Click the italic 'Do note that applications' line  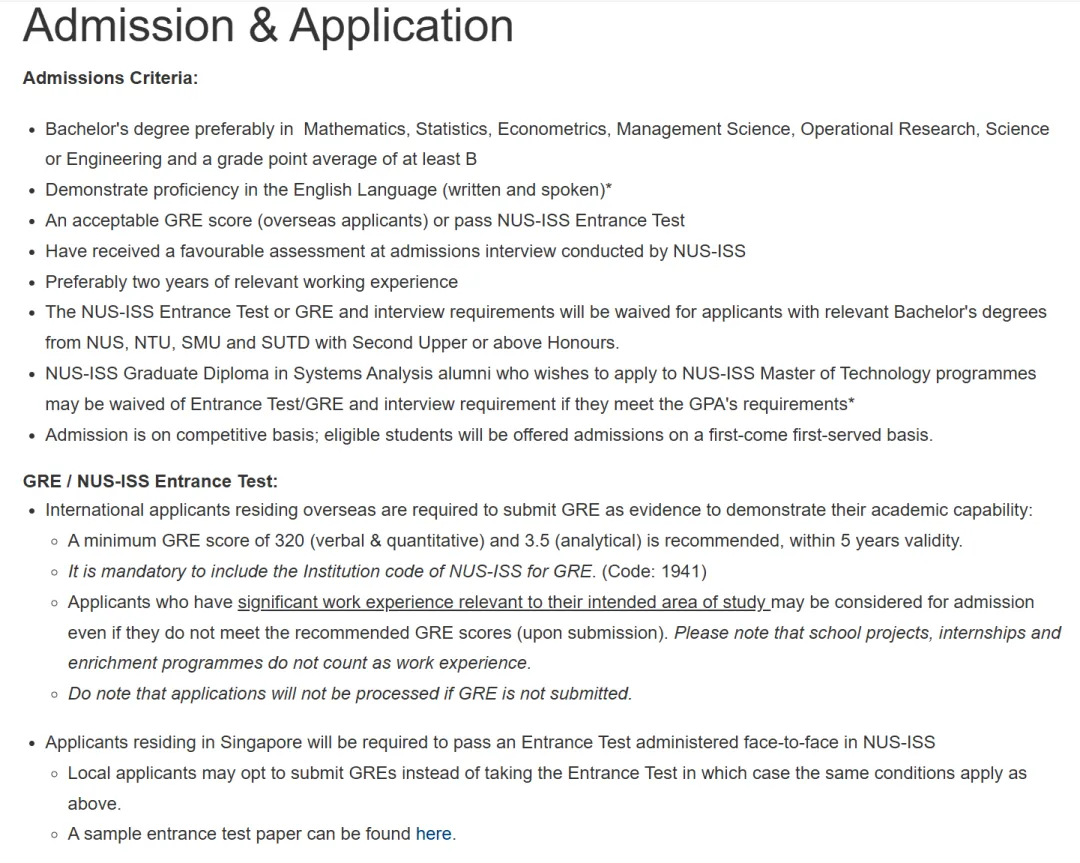[x=349, y=693]
